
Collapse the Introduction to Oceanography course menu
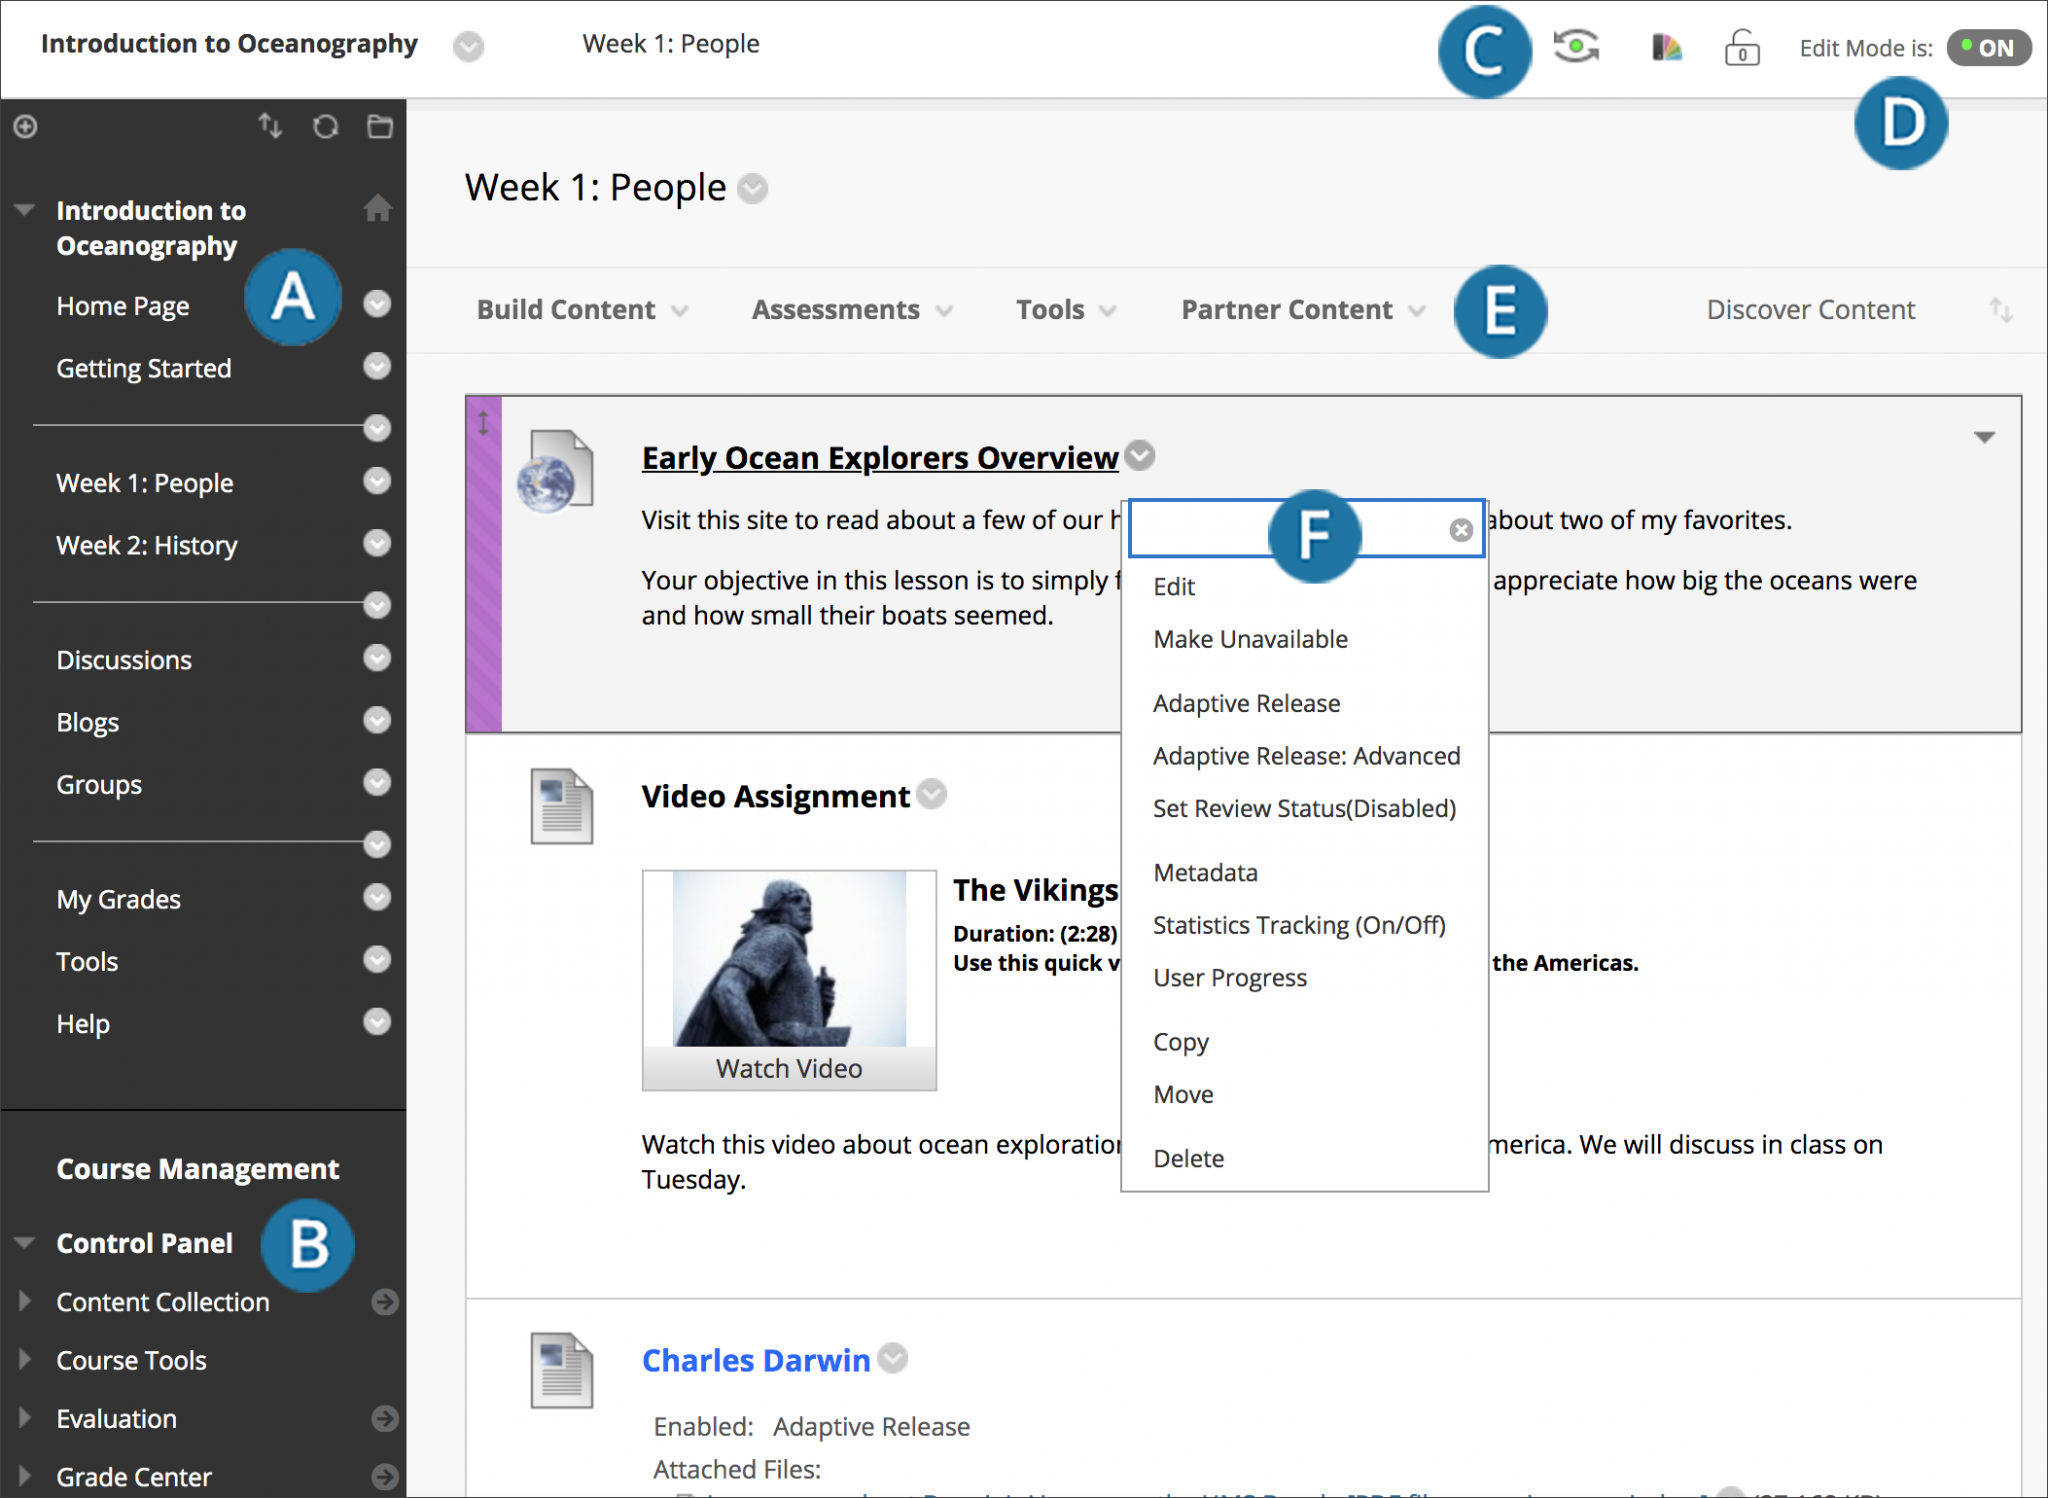click(x=25, y=210)
